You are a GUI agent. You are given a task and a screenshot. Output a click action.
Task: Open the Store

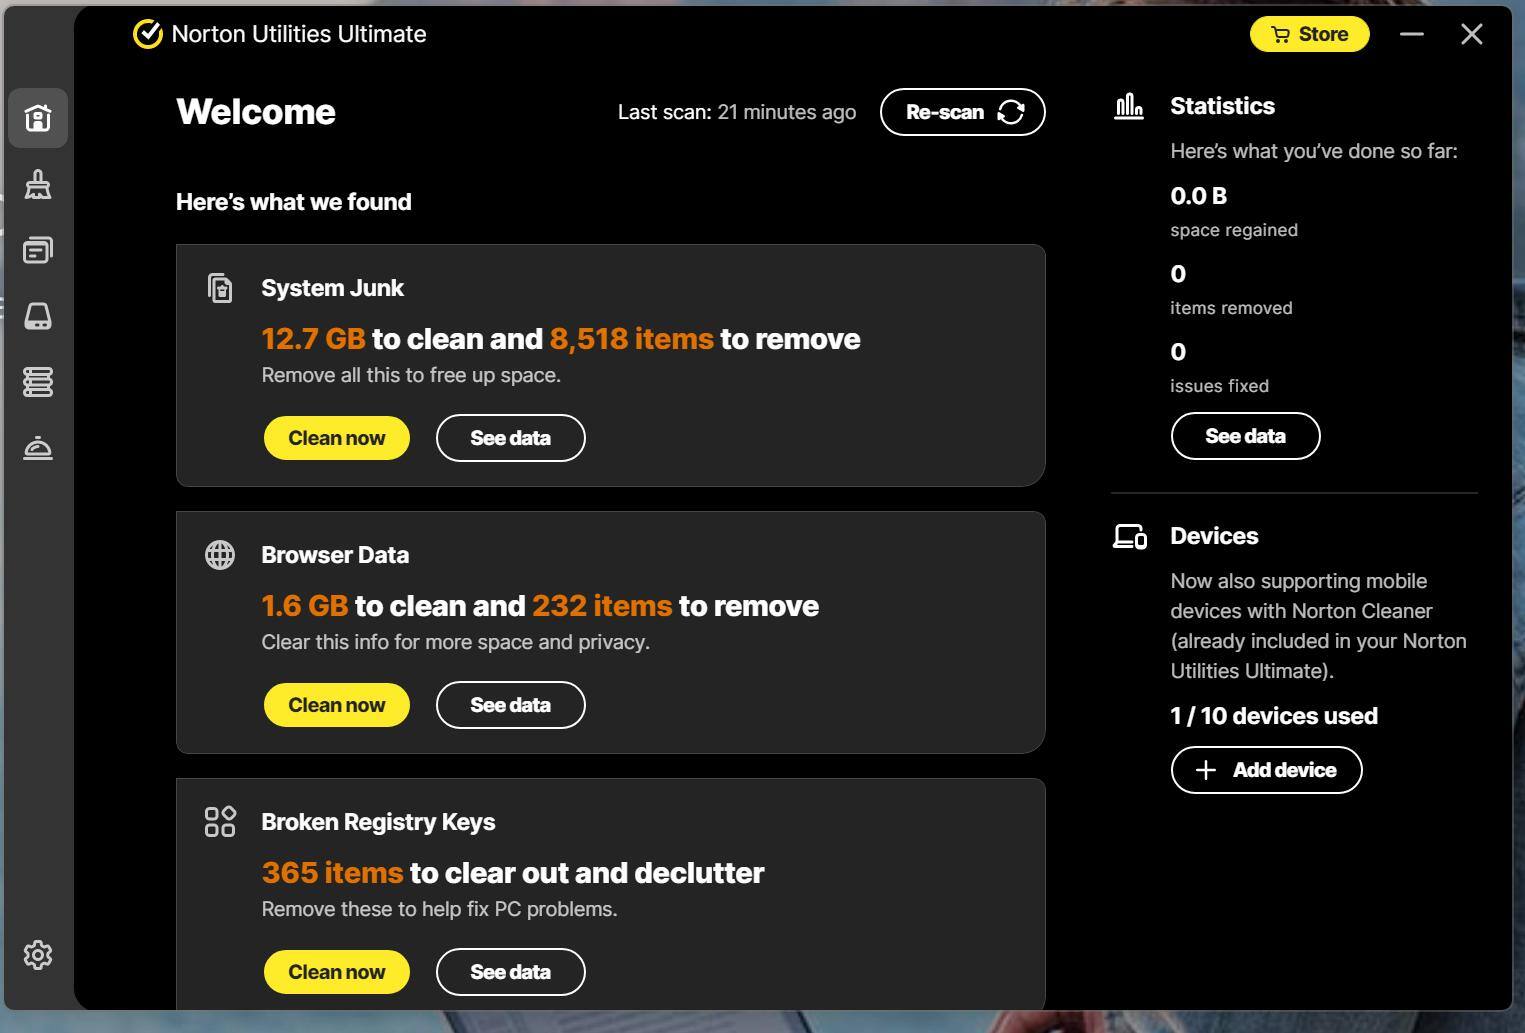(1309, 34)
